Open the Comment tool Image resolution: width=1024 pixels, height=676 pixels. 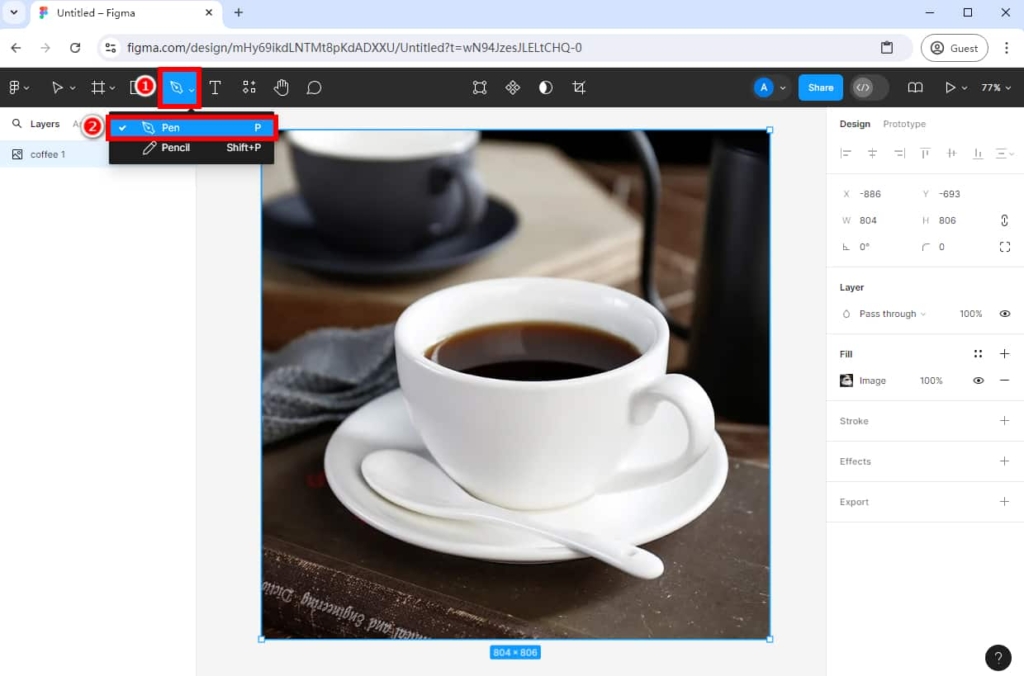[316, 87]
